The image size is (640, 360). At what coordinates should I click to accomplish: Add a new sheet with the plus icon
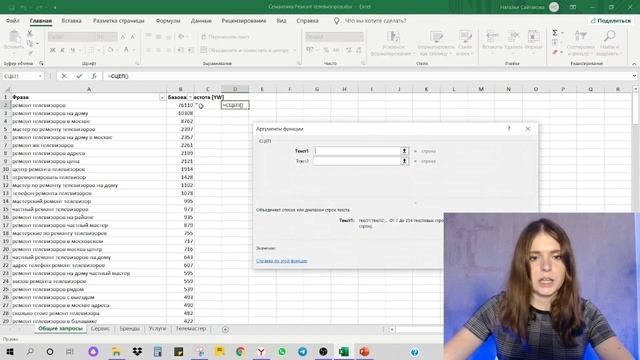click(225, 329)
